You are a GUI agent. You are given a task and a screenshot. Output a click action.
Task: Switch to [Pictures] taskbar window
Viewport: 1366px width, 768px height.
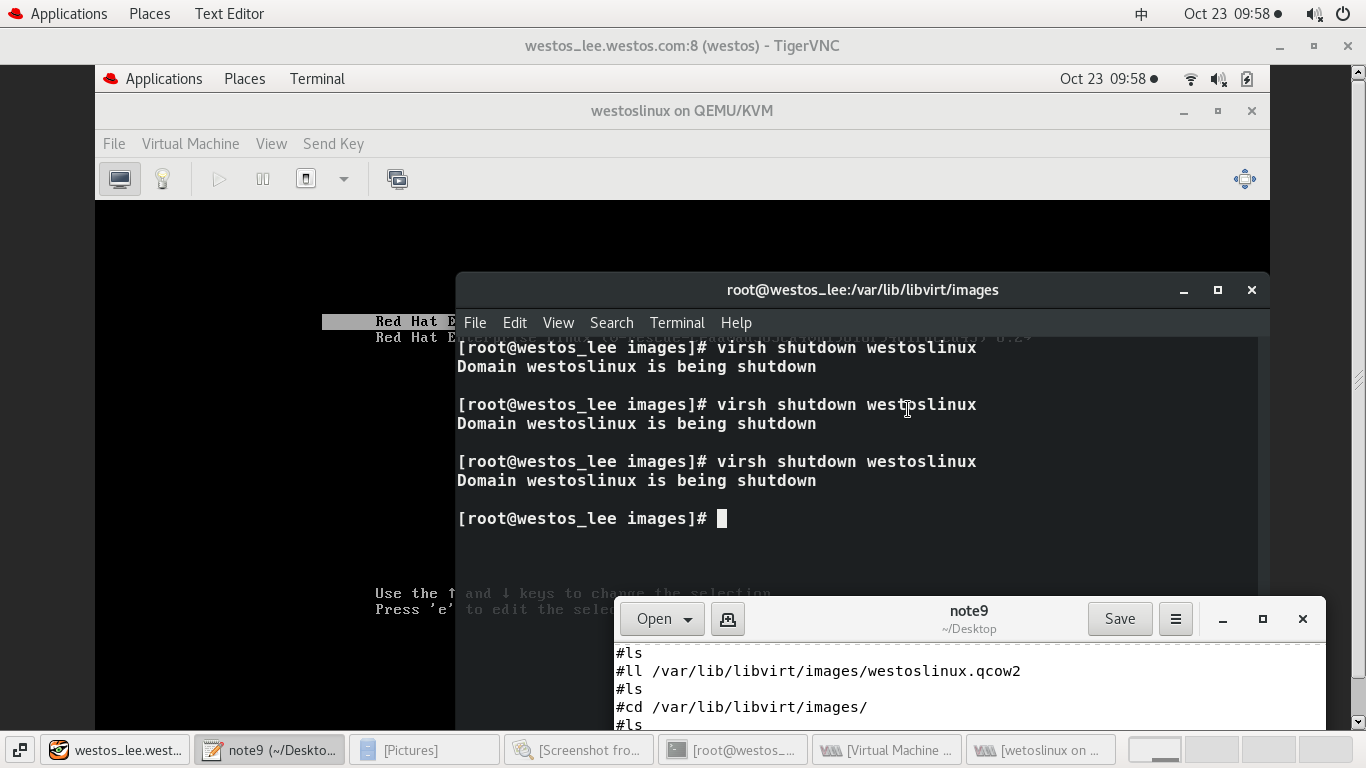[x=424, y=750]
